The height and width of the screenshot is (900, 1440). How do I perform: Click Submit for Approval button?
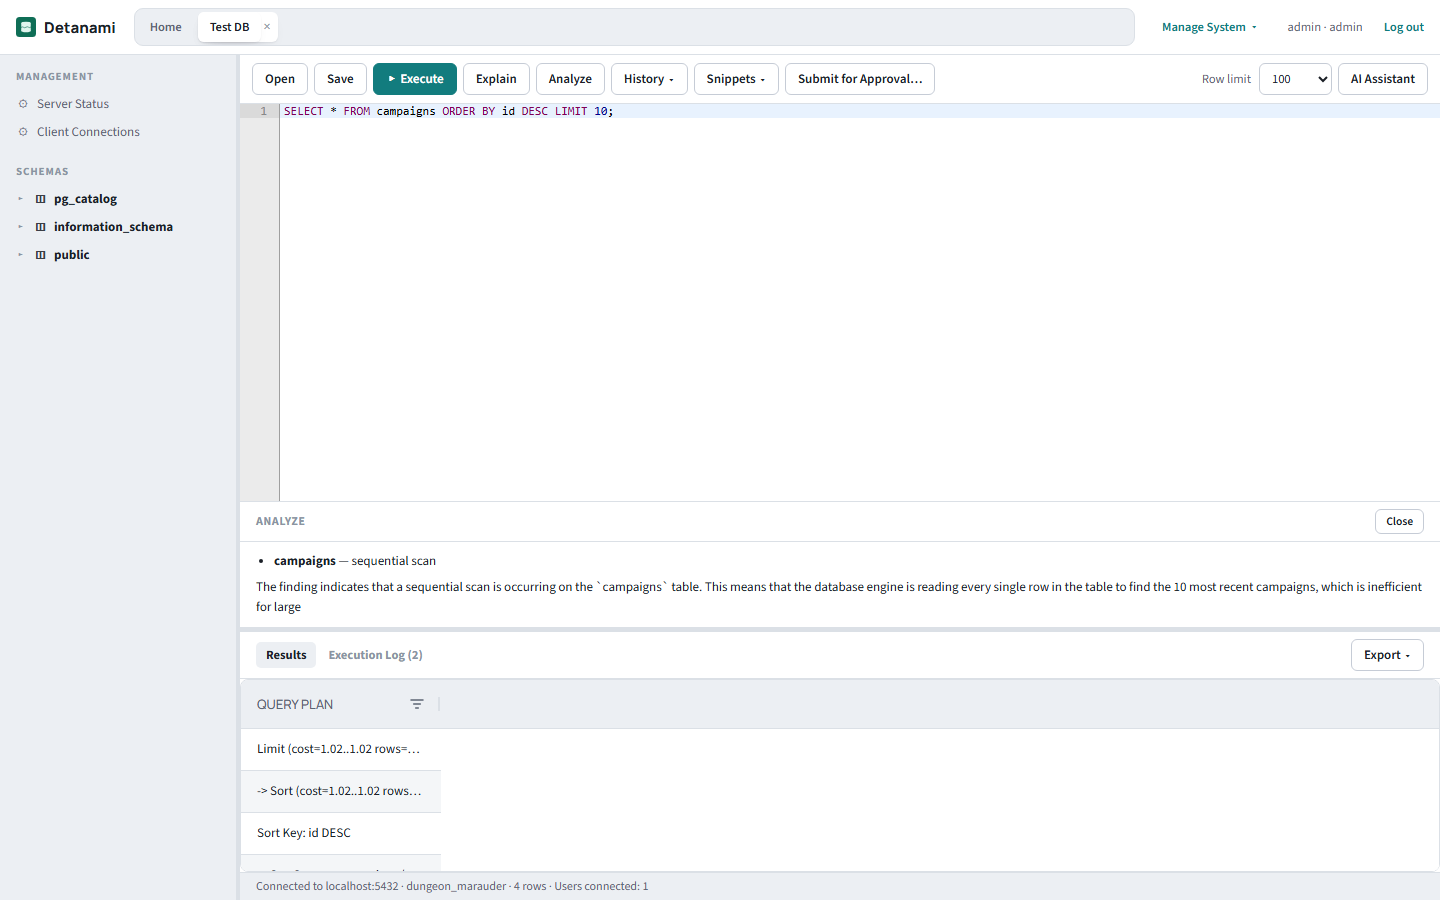[x=860, y=79]
